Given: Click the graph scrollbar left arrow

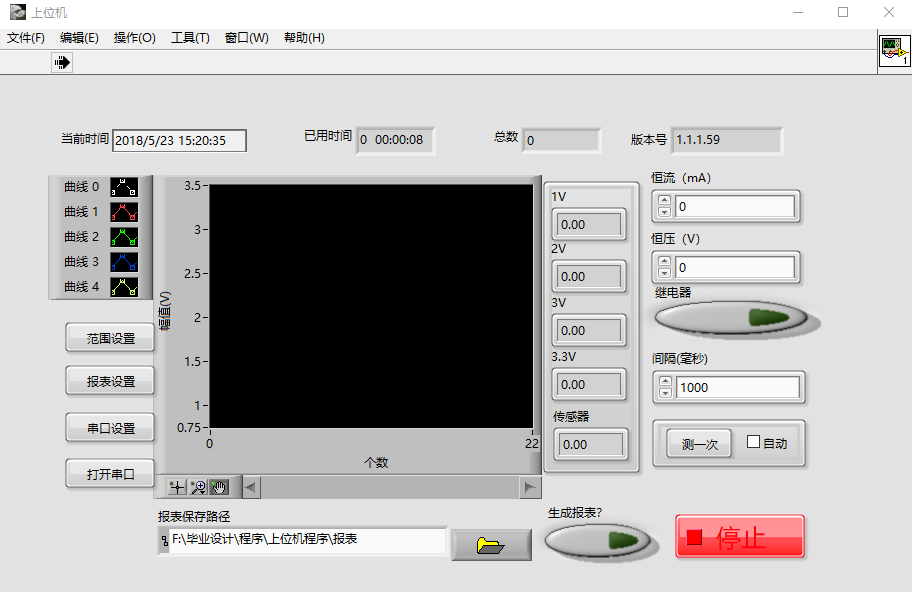Looking at the screenshot, I should [251, 487].
